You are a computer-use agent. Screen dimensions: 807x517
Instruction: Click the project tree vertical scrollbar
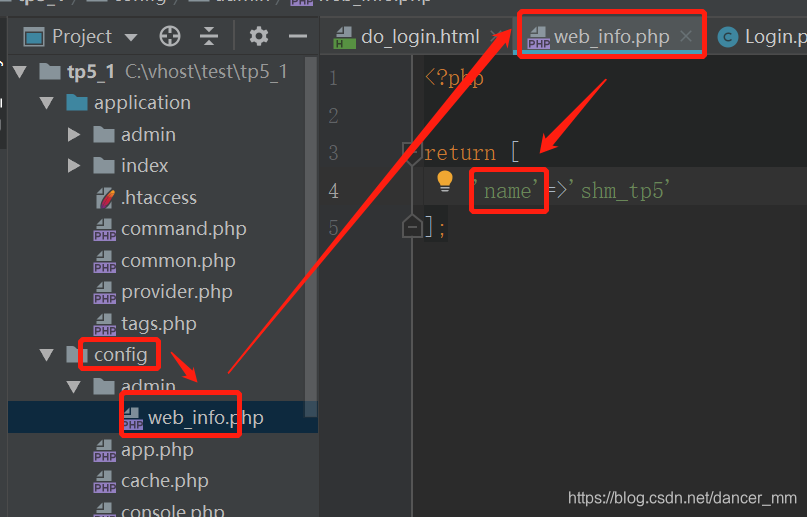coord(310,237)
